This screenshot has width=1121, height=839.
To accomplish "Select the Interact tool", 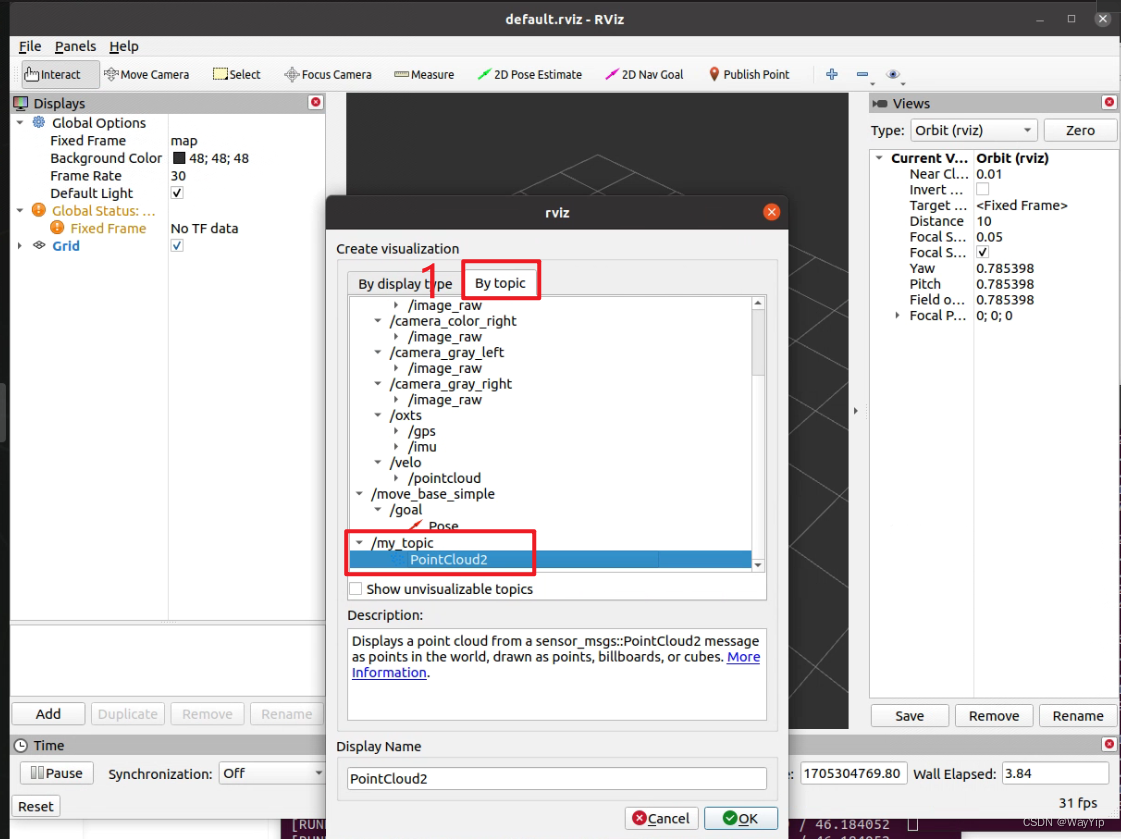I will coord(57,73).
